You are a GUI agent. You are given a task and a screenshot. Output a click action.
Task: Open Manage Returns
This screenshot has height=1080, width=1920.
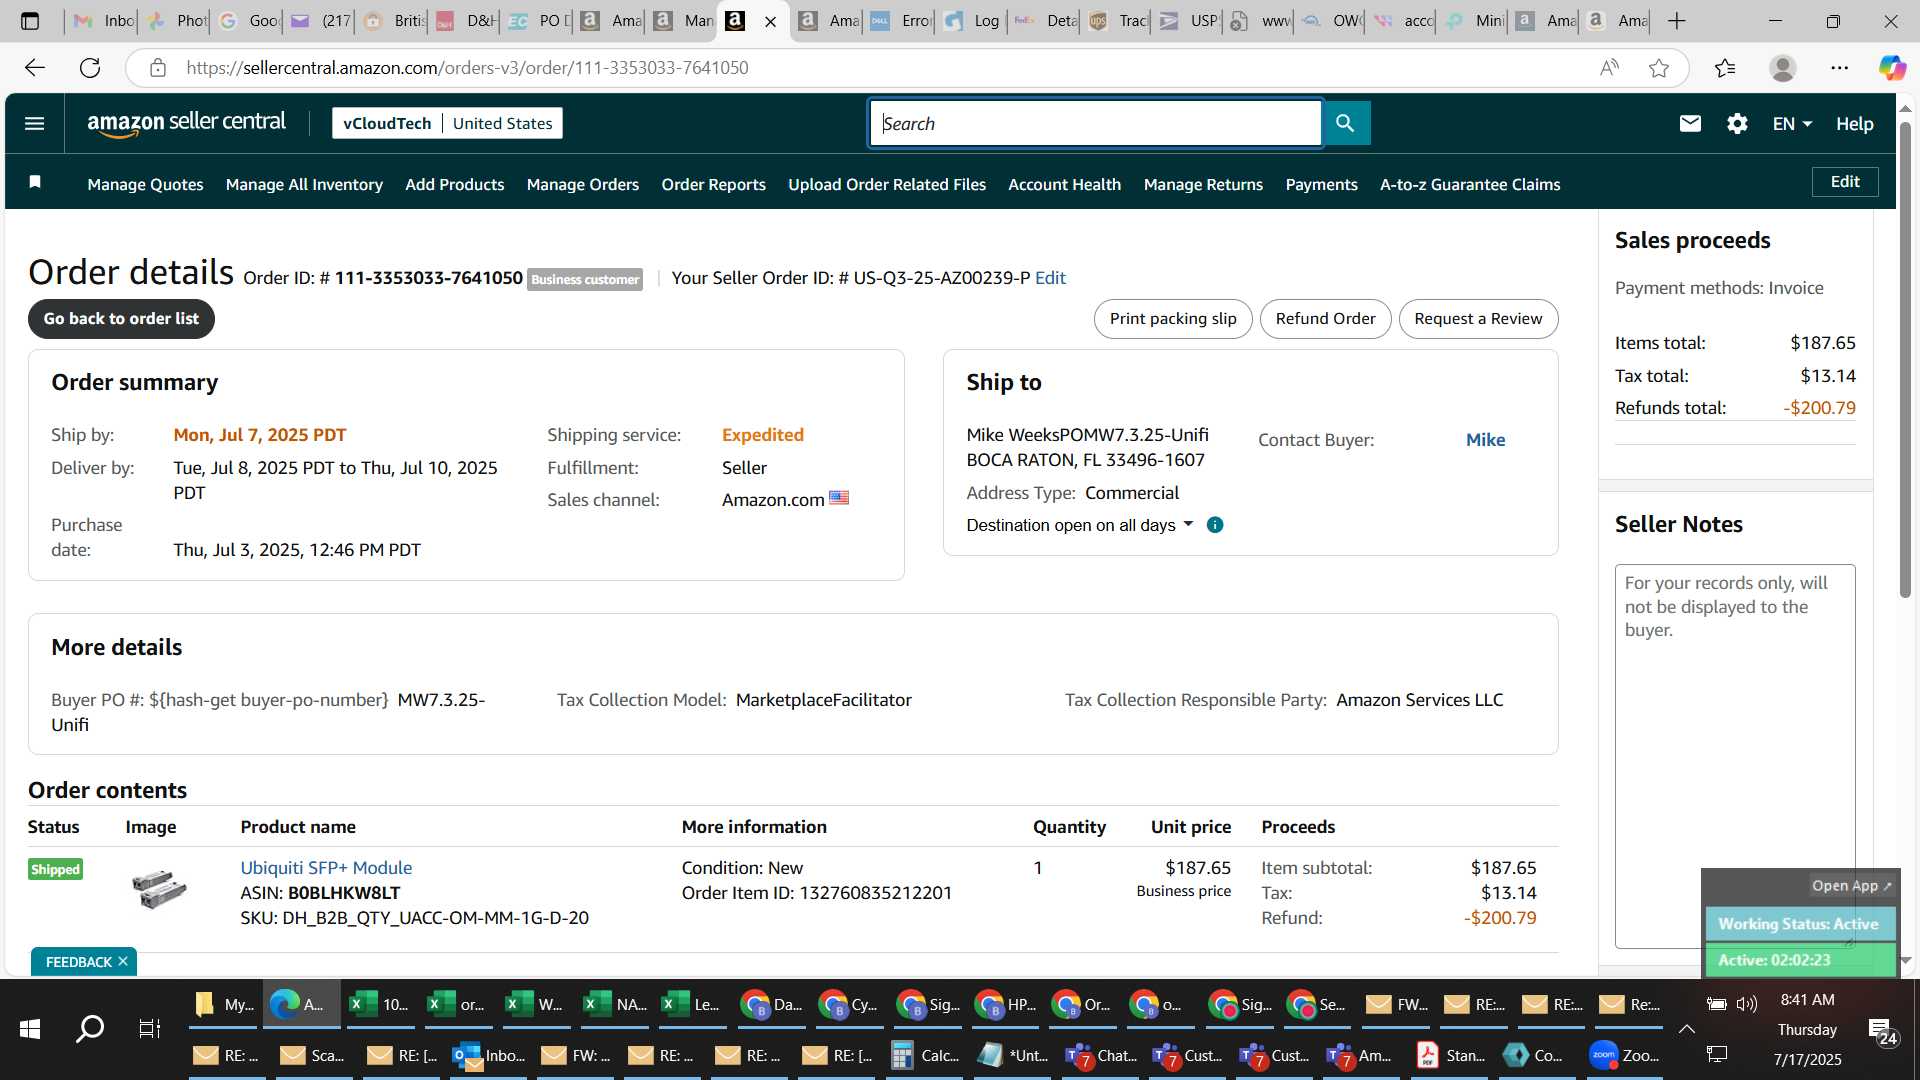tap(1203, 184)
